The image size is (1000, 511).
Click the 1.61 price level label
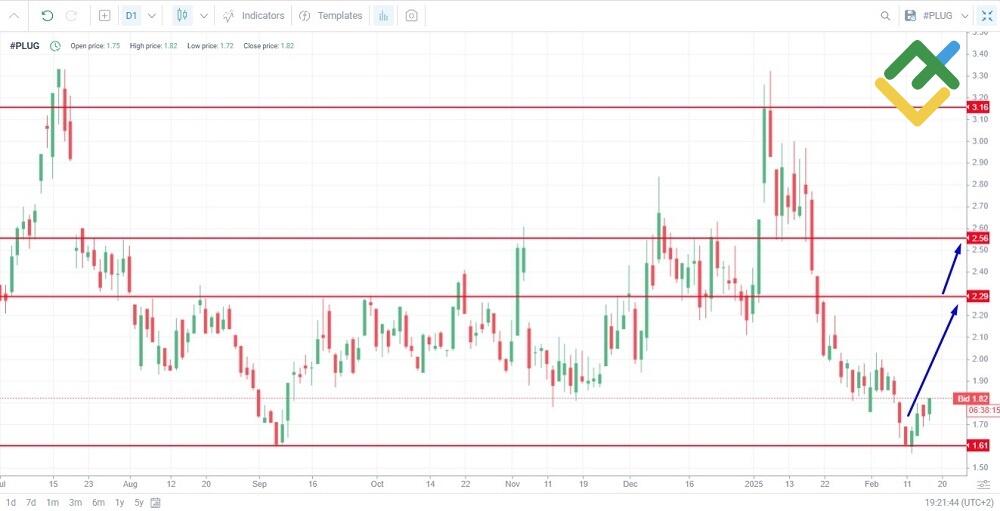(978, 445)
